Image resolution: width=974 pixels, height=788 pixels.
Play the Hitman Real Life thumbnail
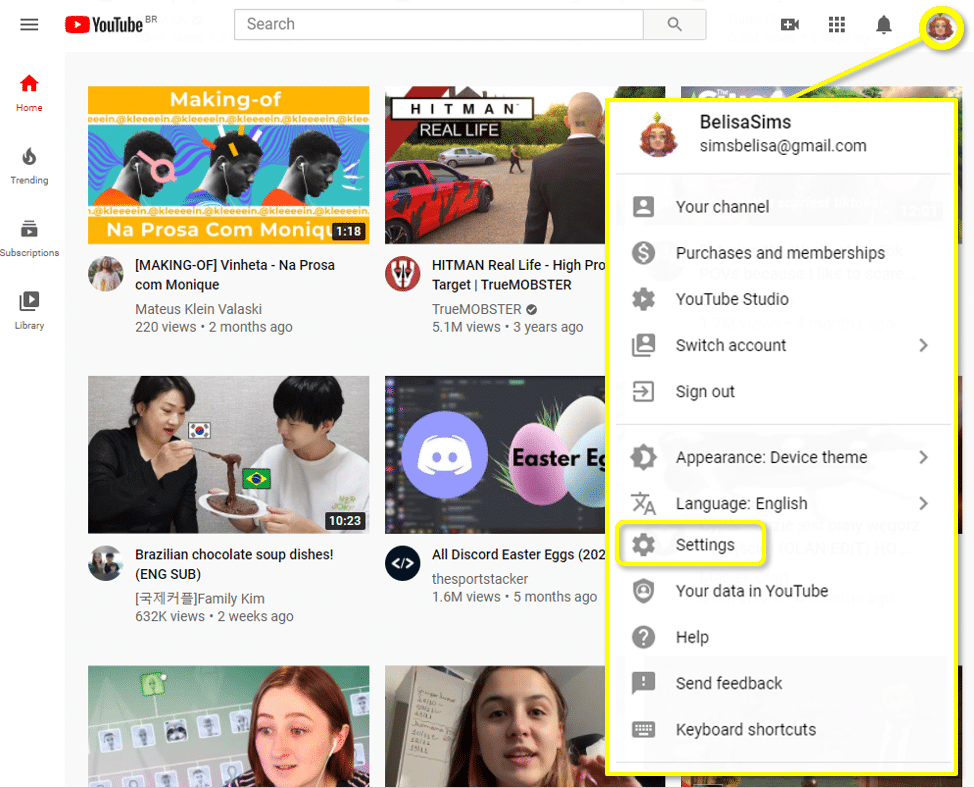click(x=495, y=165)
